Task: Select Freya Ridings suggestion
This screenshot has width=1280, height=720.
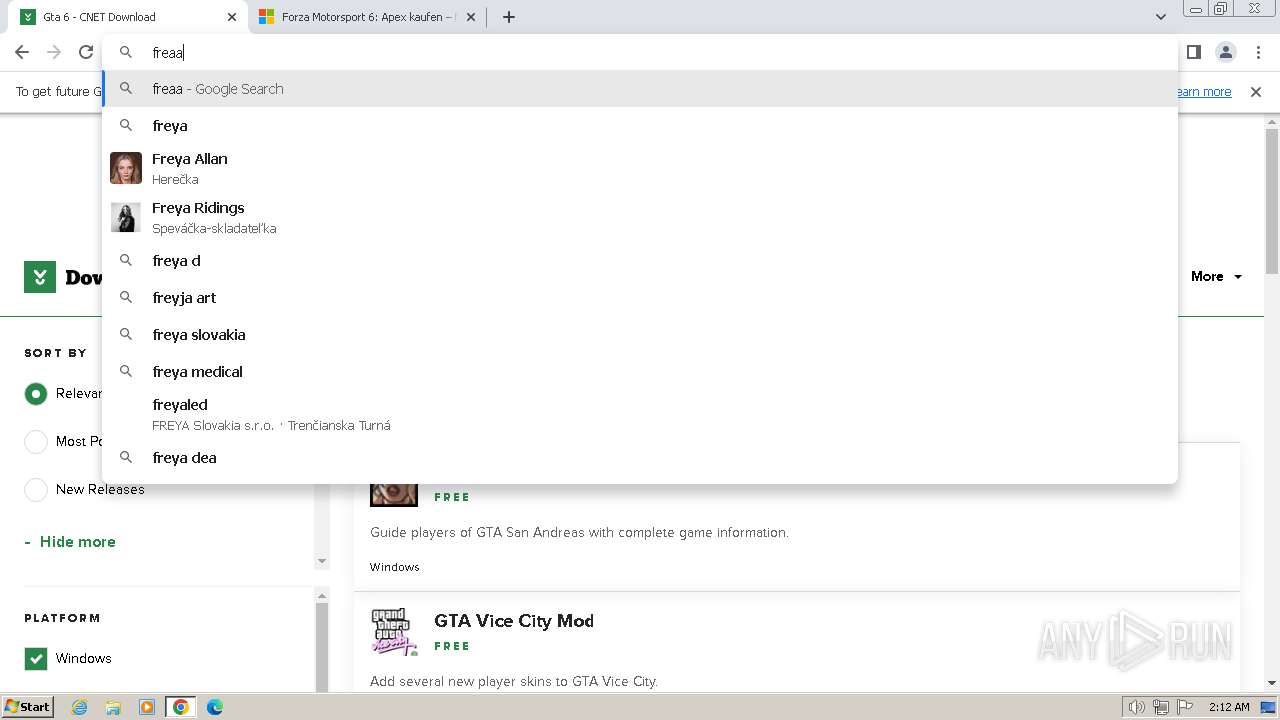Action: [640, 217]
